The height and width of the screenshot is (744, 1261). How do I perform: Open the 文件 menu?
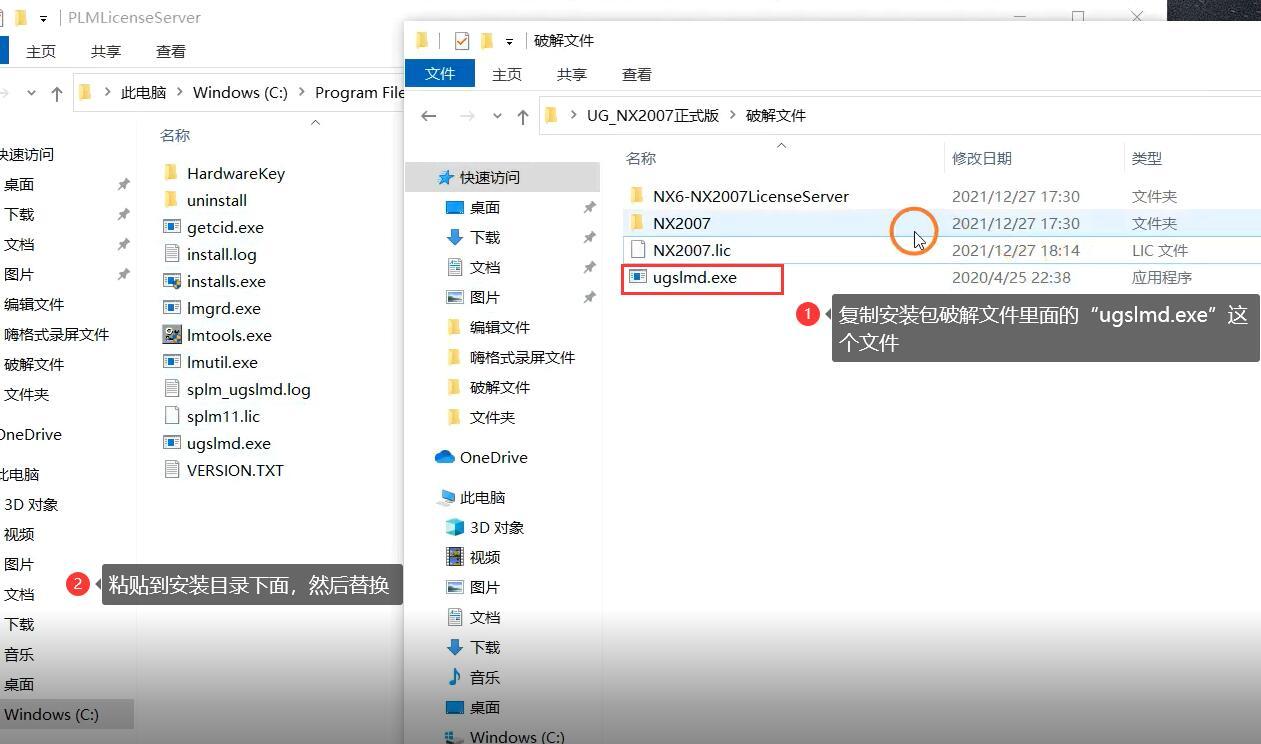(439, 73)
